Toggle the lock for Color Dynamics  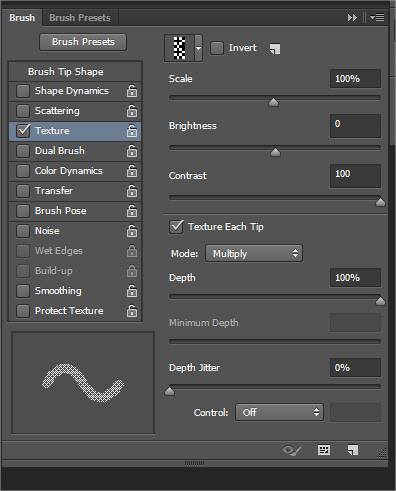(x=132, y=171)
